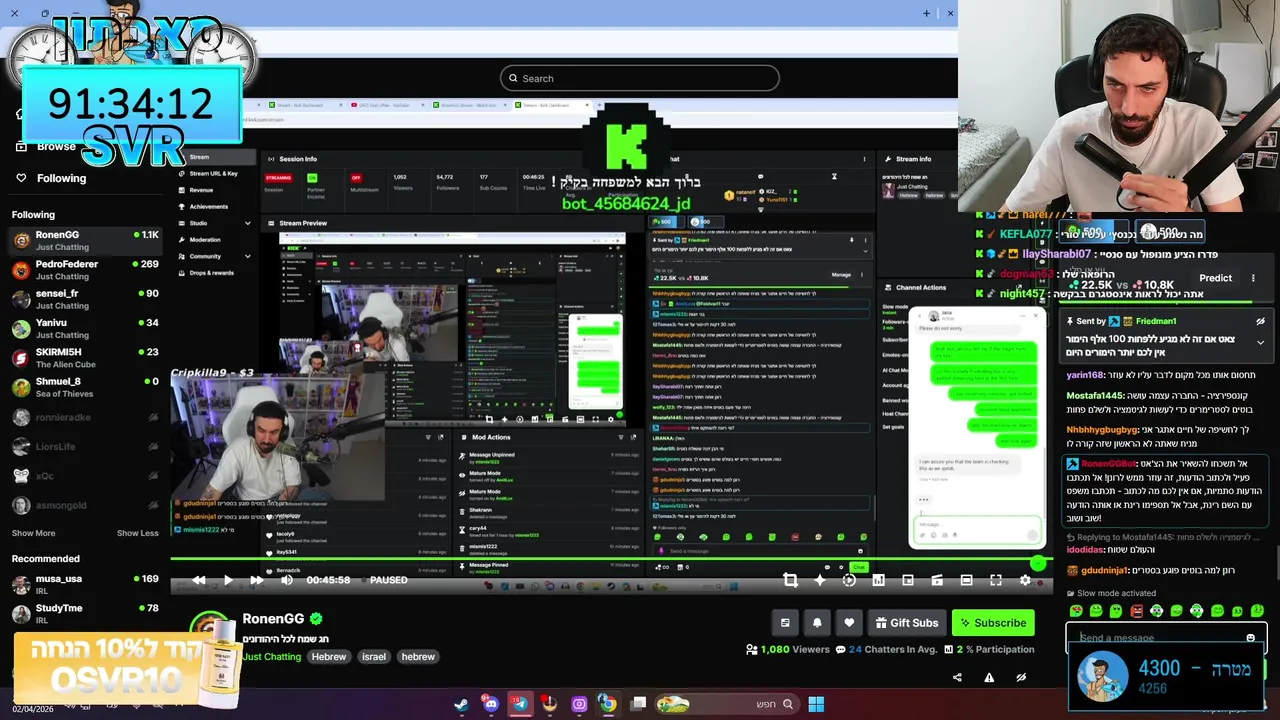Unpin the pinned message by Friedman1

click(1260, 322)
